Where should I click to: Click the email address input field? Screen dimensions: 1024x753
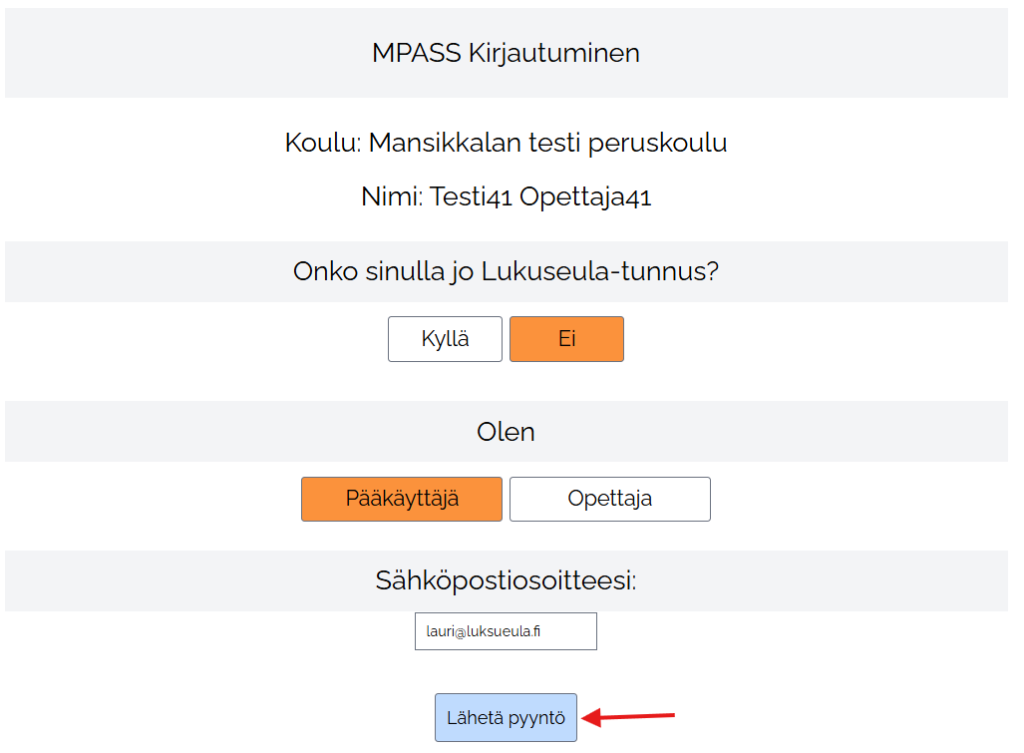[x=505, y=631]
